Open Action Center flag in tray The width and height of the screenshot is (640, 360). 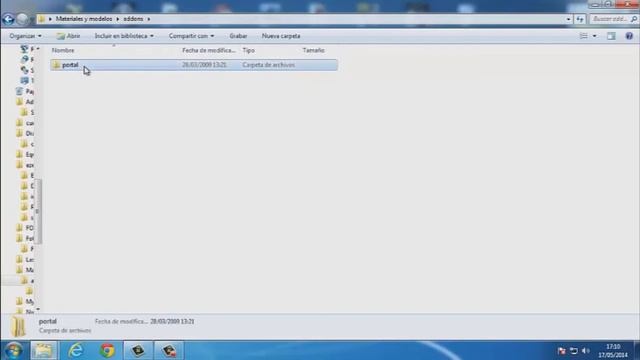click(562, 351)
